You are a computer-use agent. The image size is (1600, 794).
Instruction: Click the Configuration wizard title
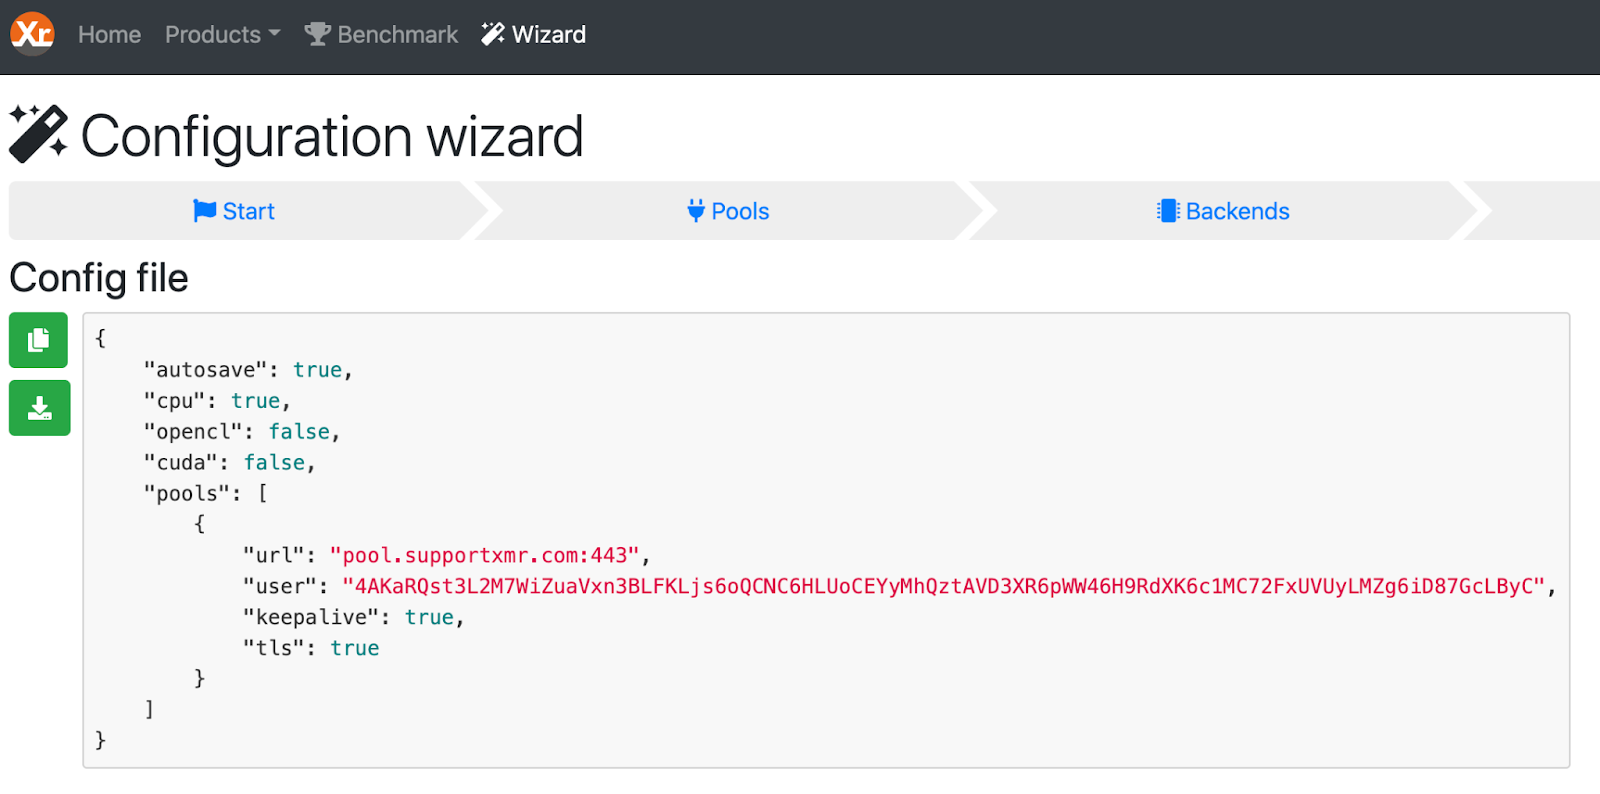tap(332, 137)
